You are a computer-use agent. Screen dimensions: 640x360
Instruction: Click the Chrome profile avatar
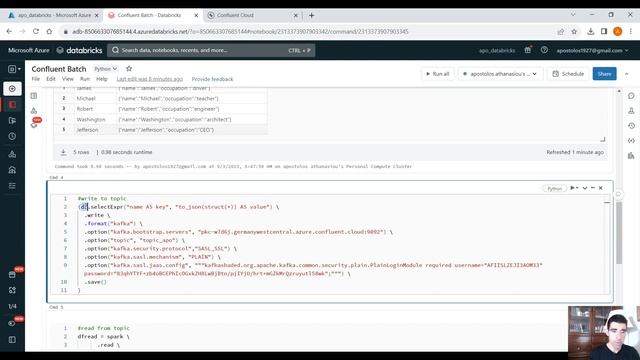[x=618, y=31]
